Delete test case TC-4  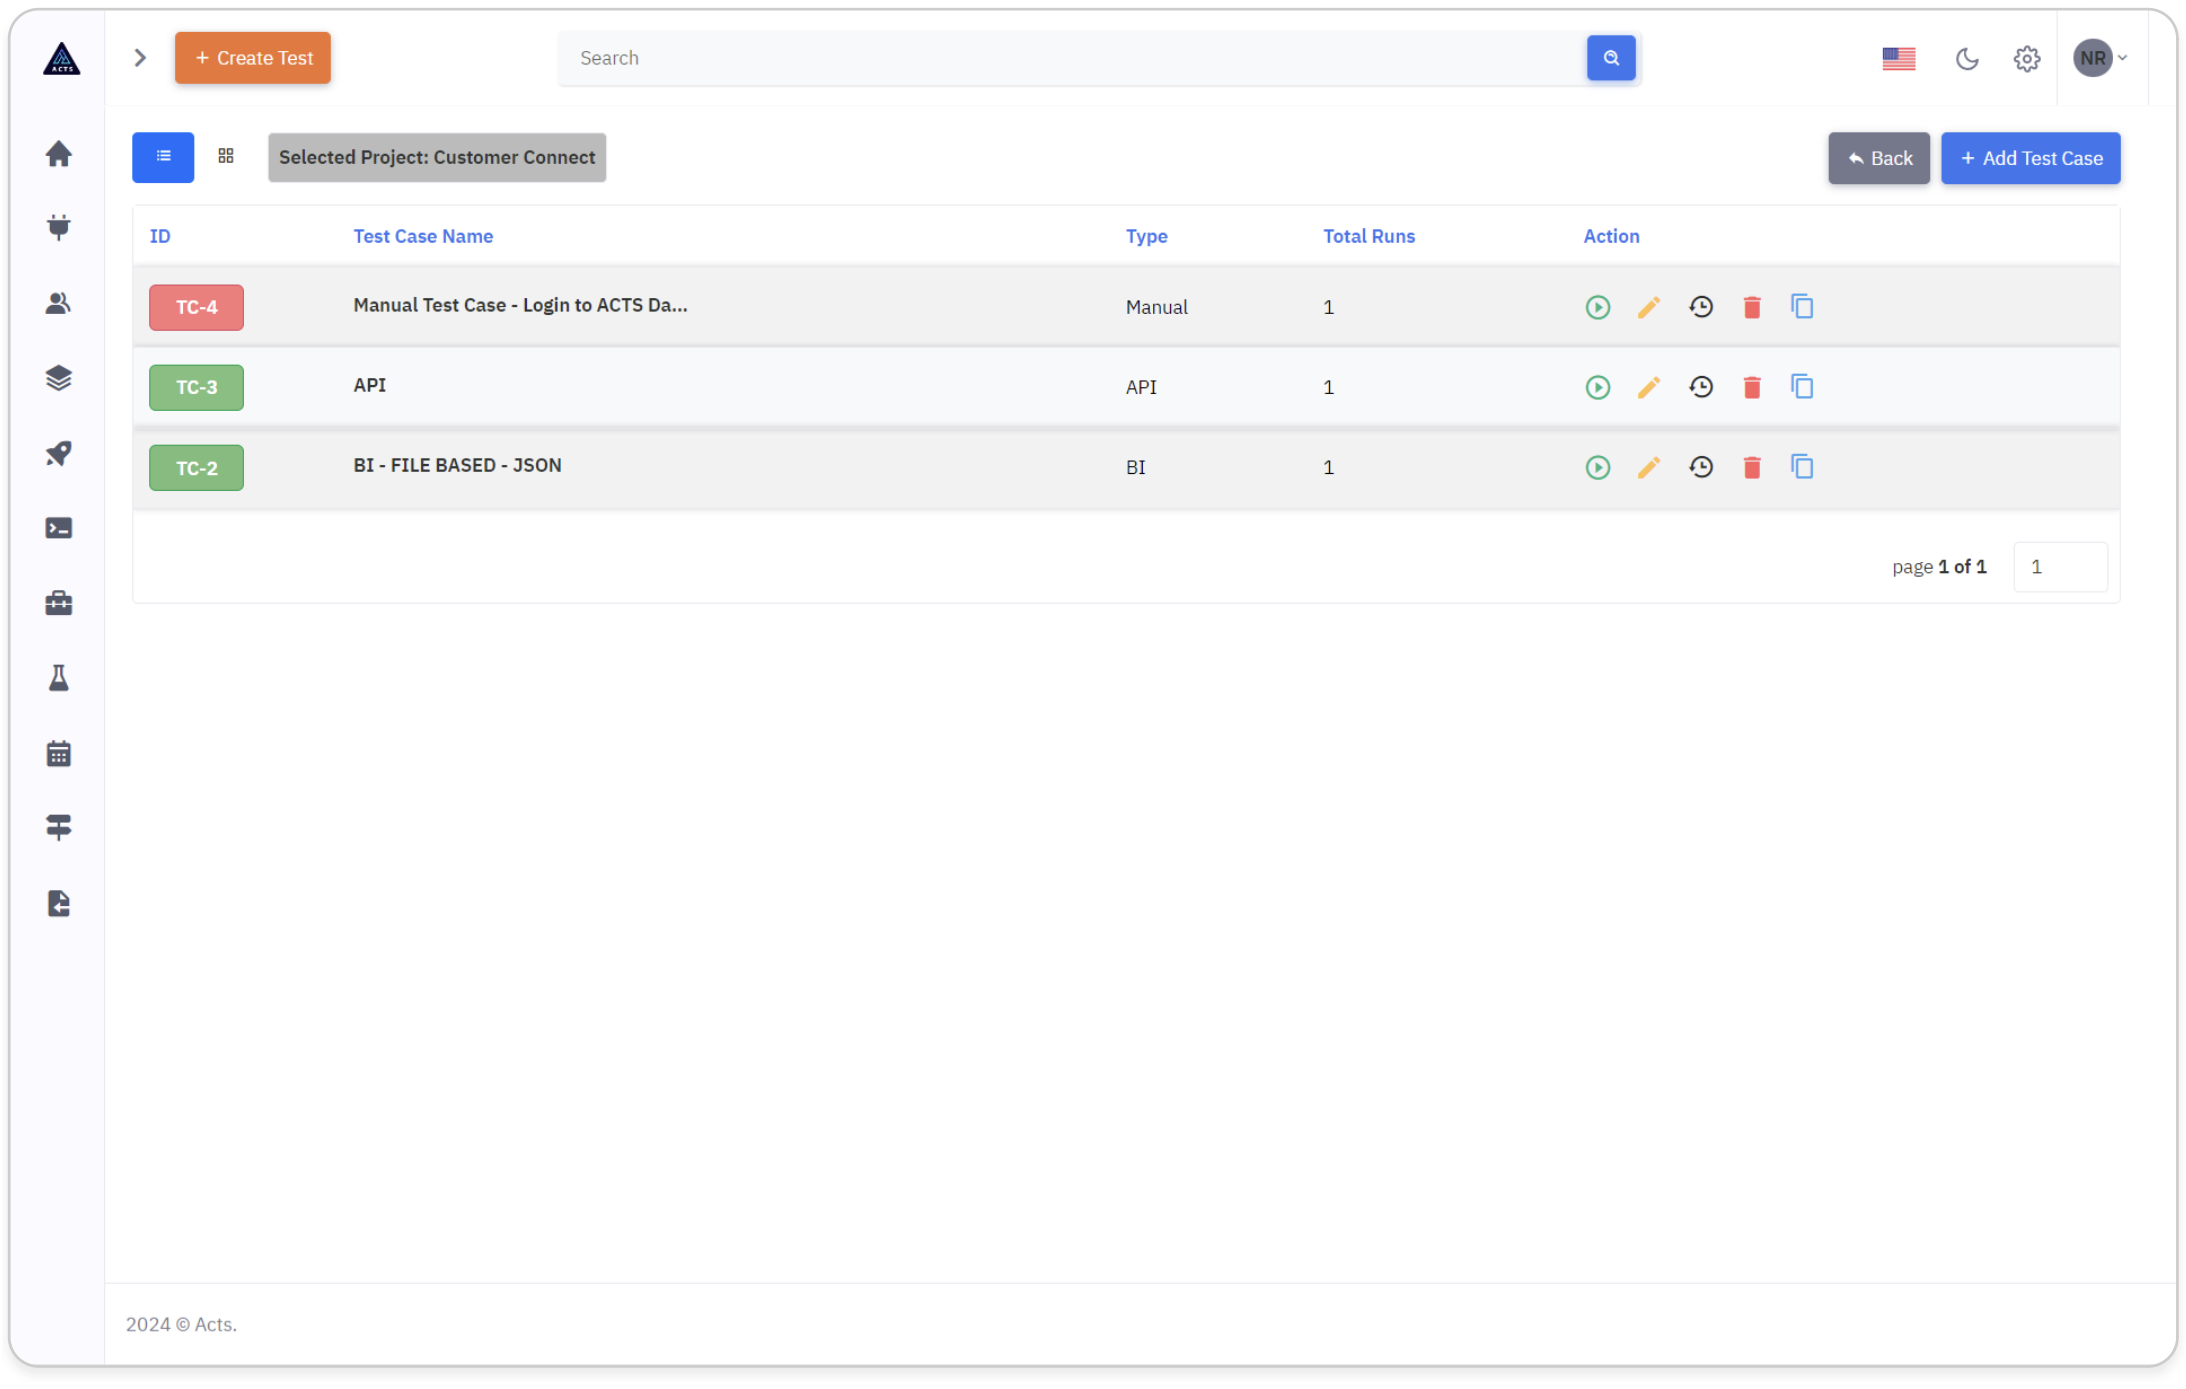pyautogui.click(x=1751, y=307)
